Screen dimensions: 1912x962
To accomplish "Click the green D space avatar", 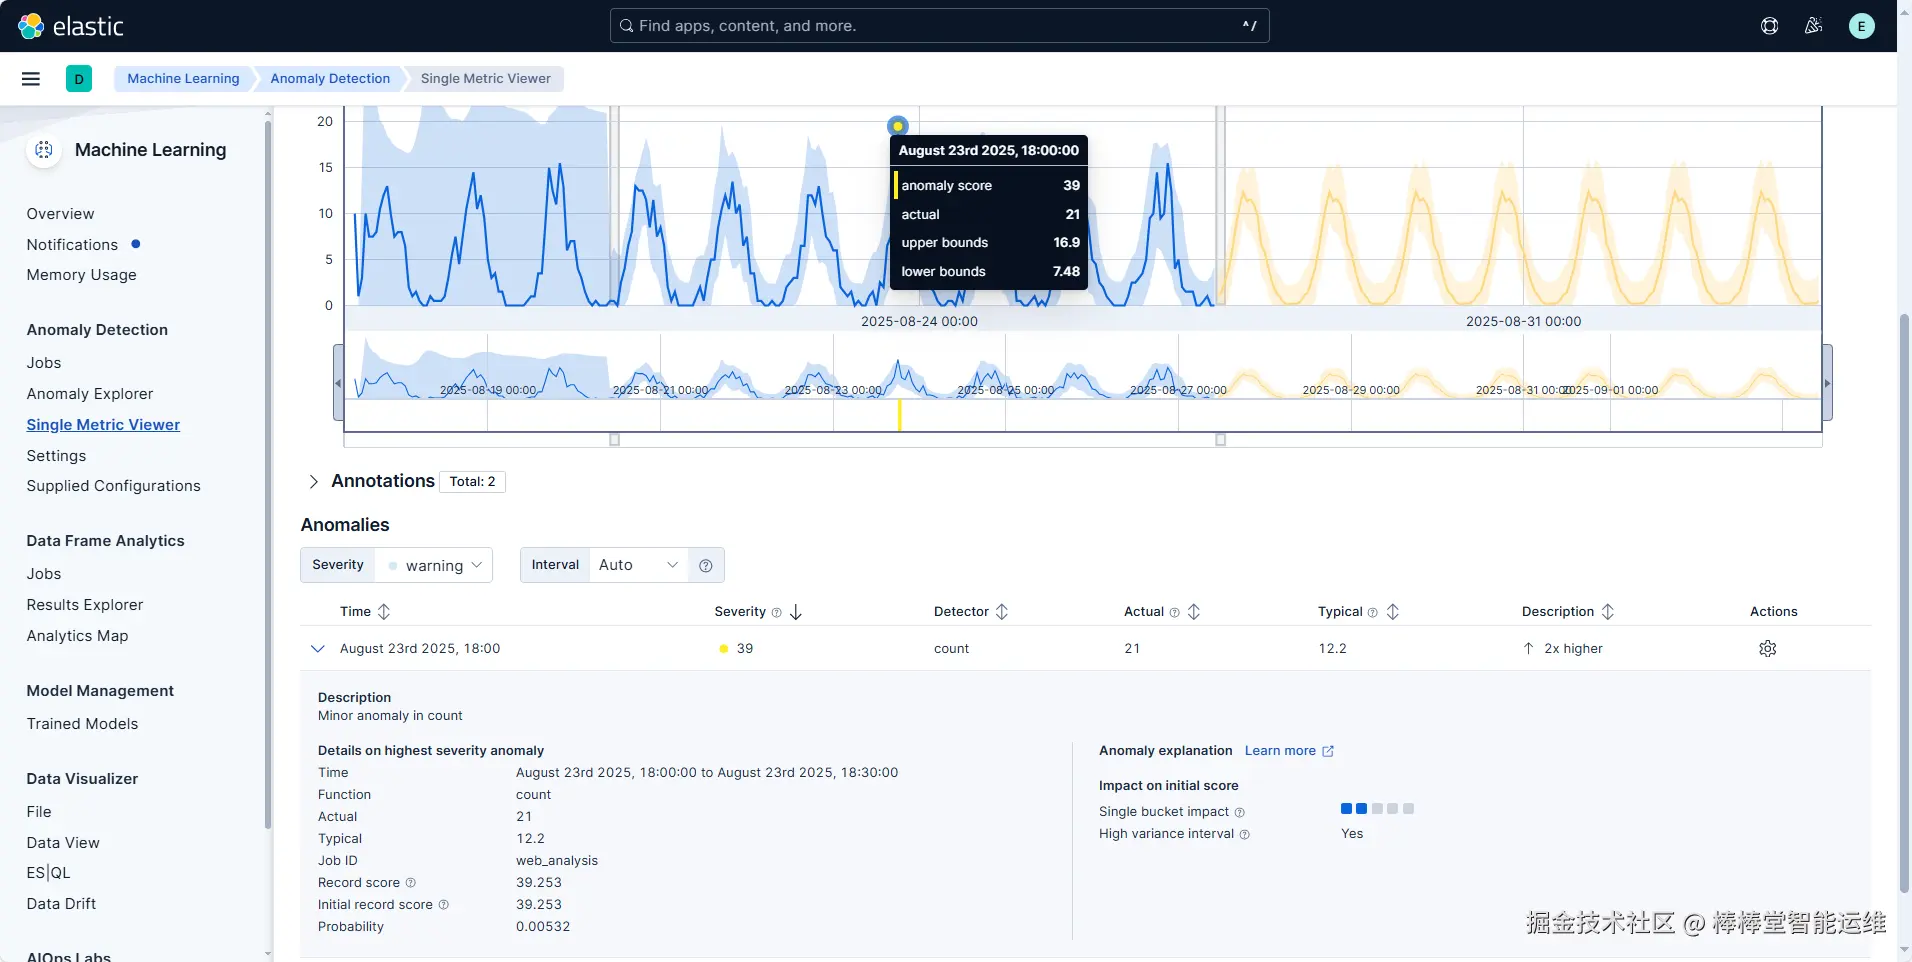I will click(x=79, y=79).
